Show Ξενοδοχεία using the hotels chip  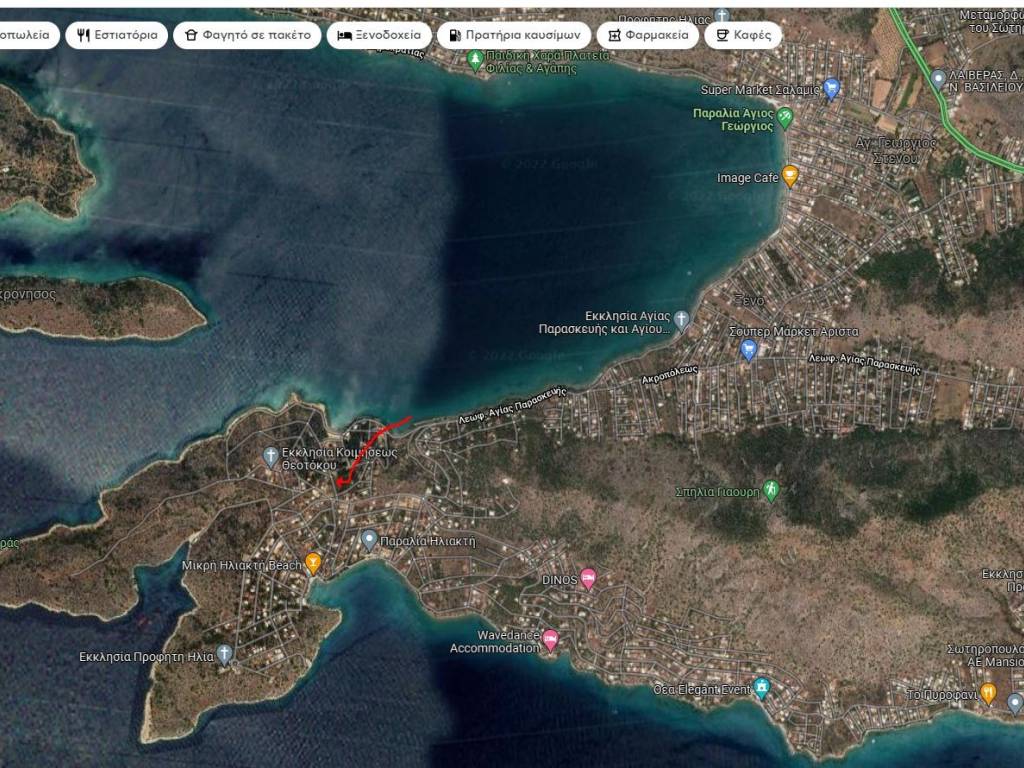point(379,35)
